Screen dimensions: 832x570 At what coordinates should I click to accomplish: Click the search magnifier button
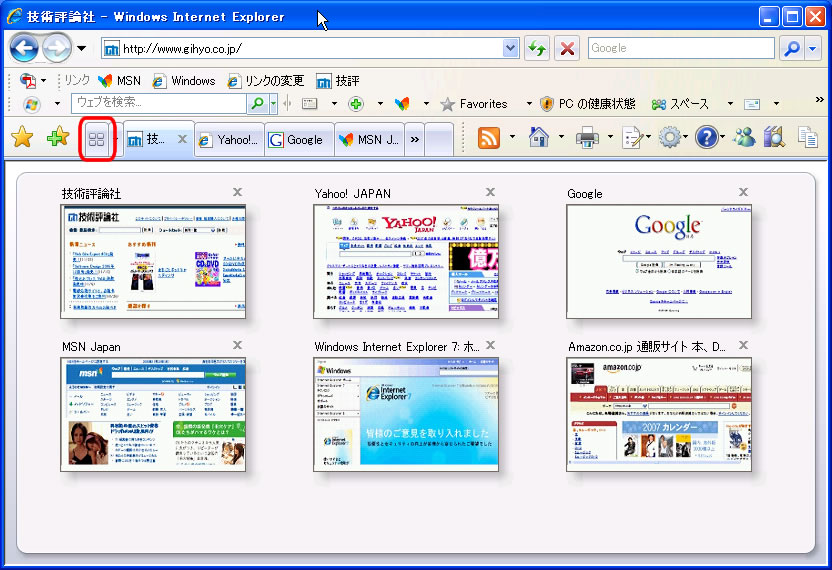coord(792,48)
